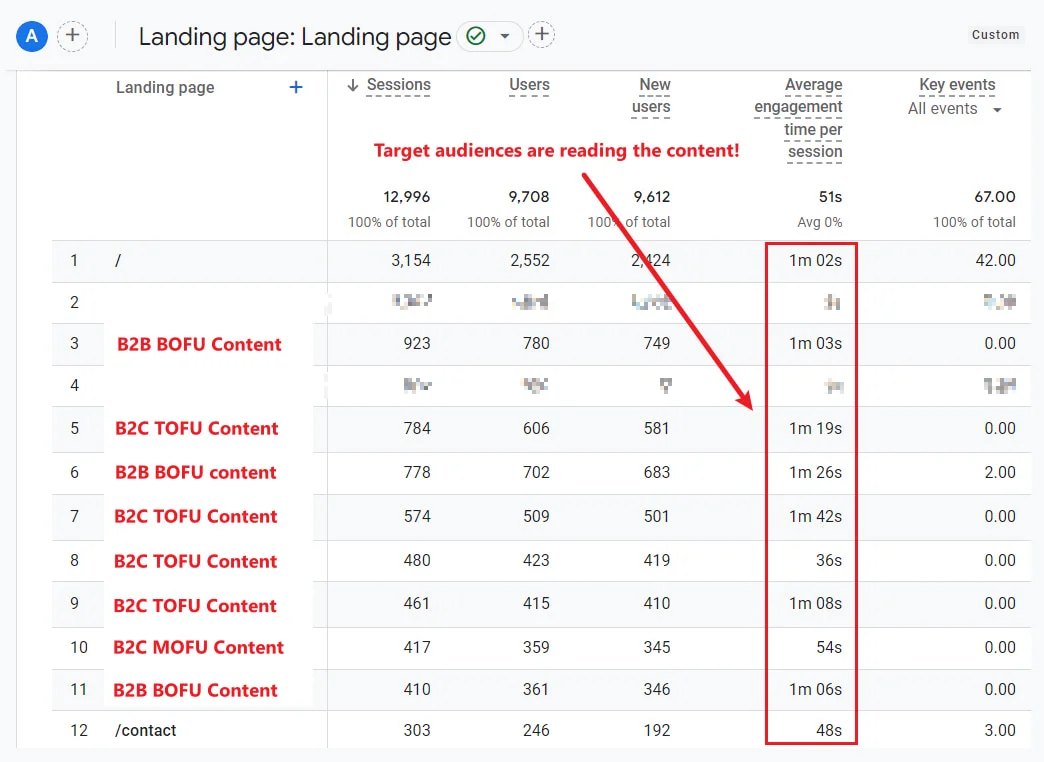Viewport: 1044px width, 762px height.
Task: Click the Key events column header
Action: [957, 86]
